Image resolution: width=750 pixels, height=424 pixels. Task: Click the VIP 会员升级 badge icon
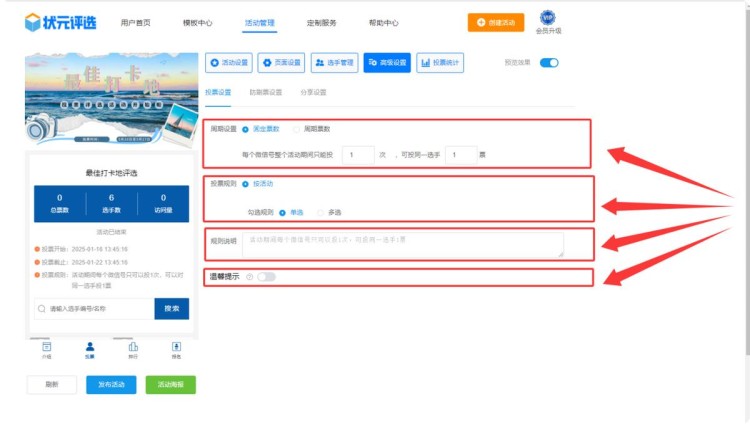coord(547,18)
